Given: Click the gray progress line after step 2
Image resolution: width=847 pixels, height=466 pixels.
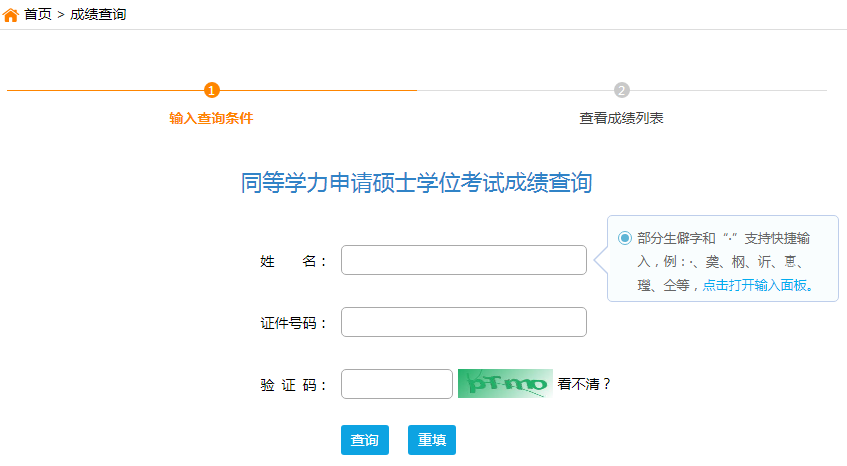Looking at the screenshot, I should [x=728, y=90].
